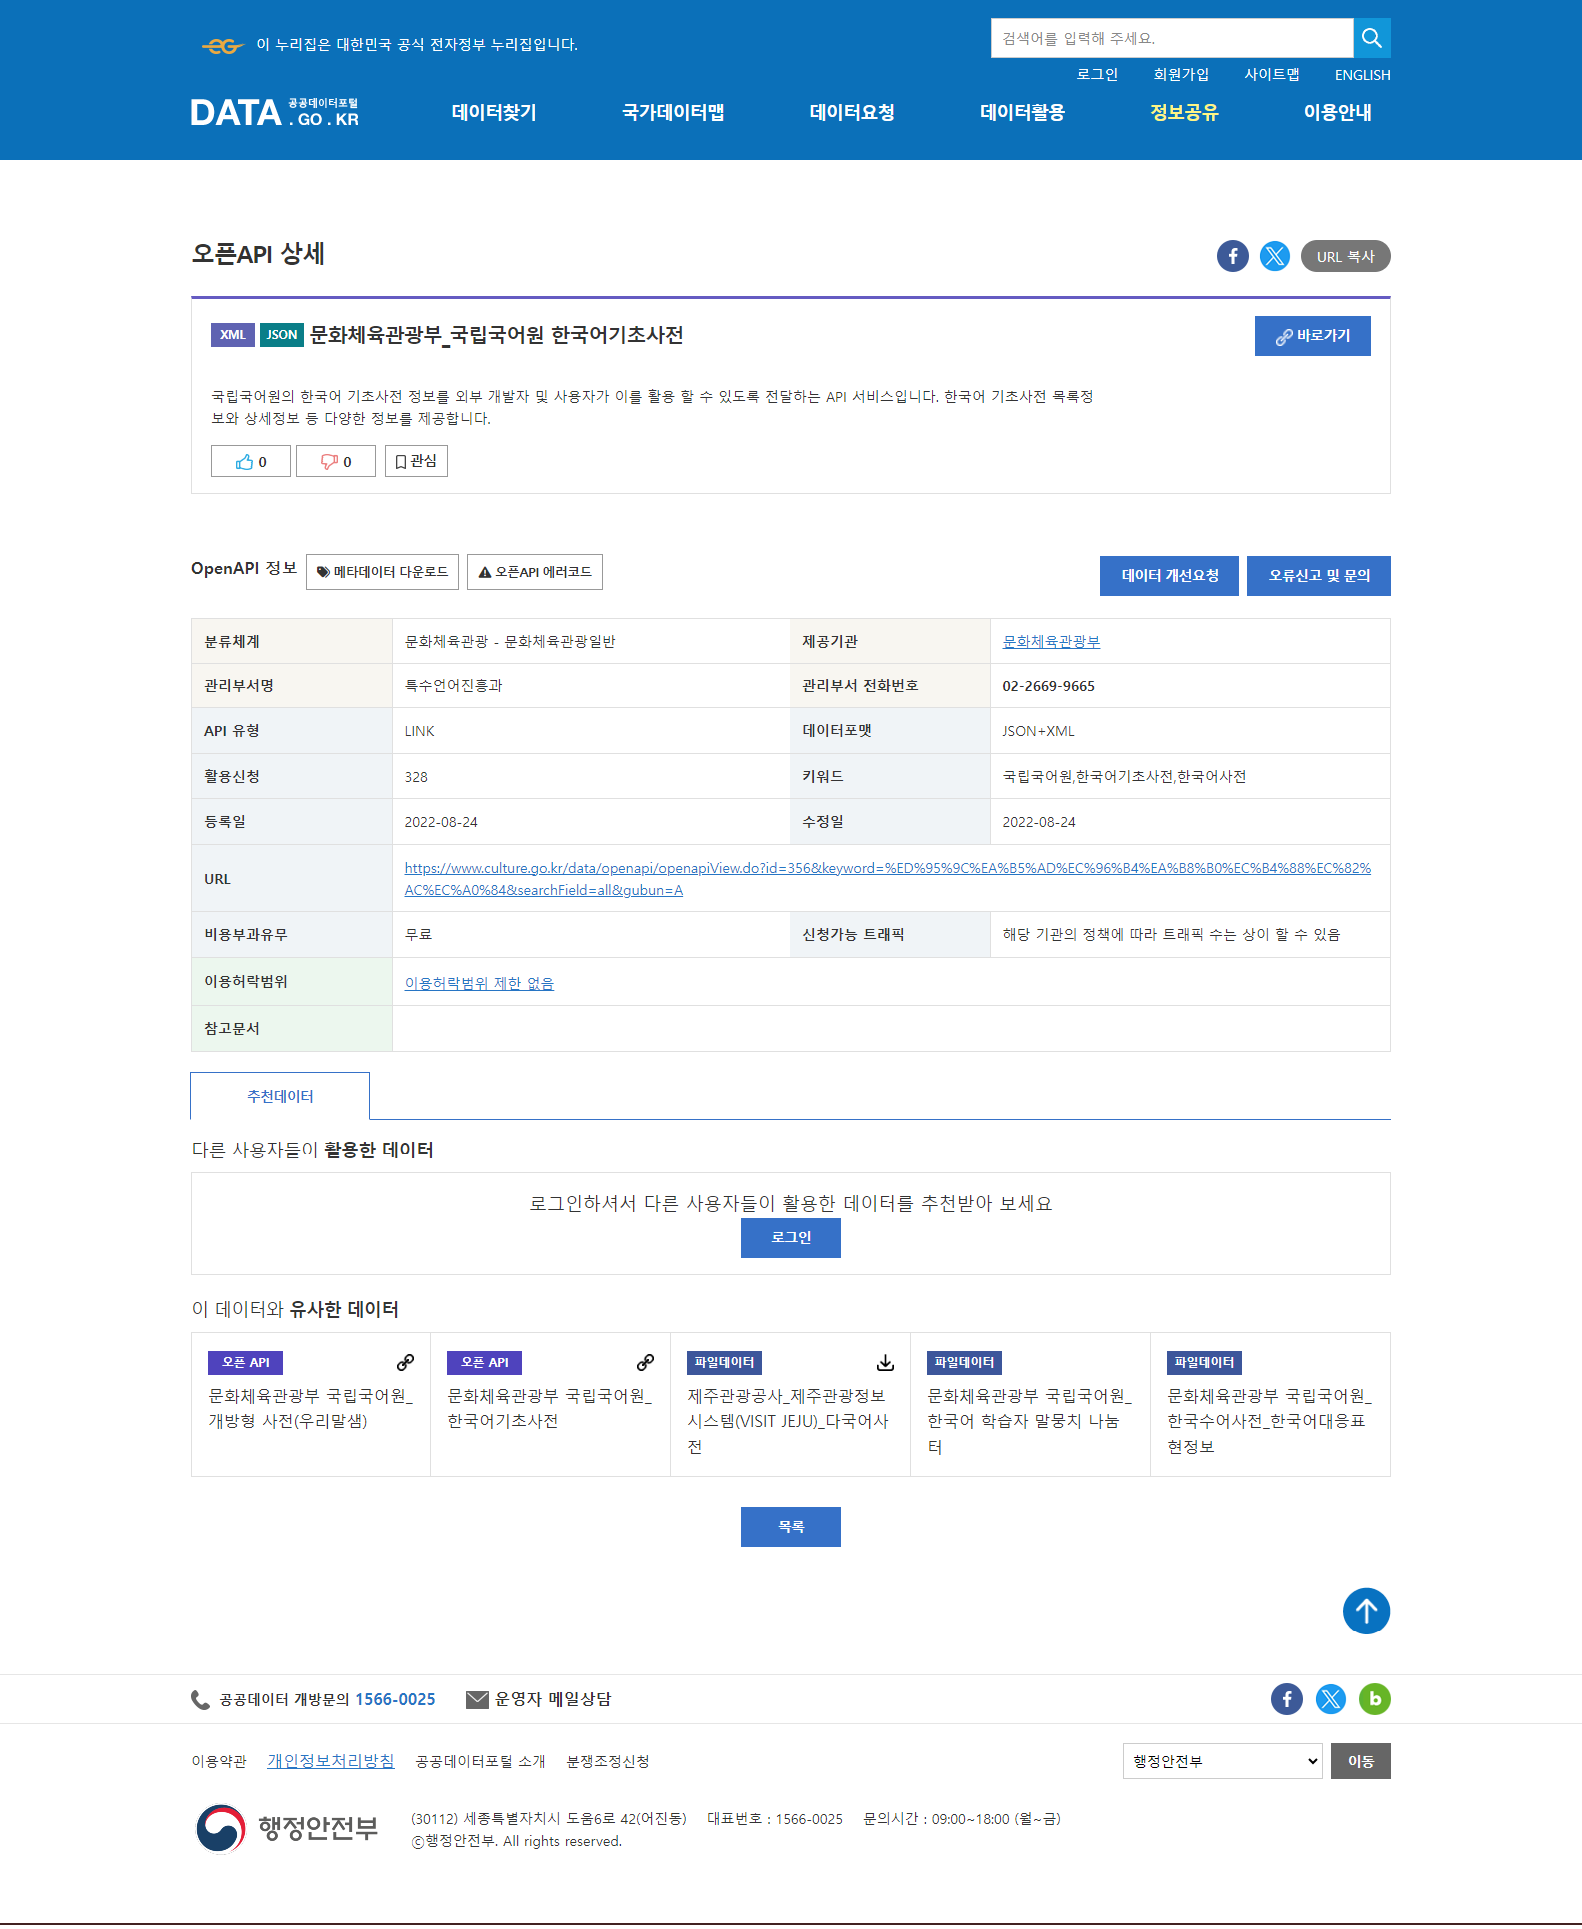This screenshot has height=1929, width=1582.
Task: Share page via X icon near title
Action: click(1274, 257)
